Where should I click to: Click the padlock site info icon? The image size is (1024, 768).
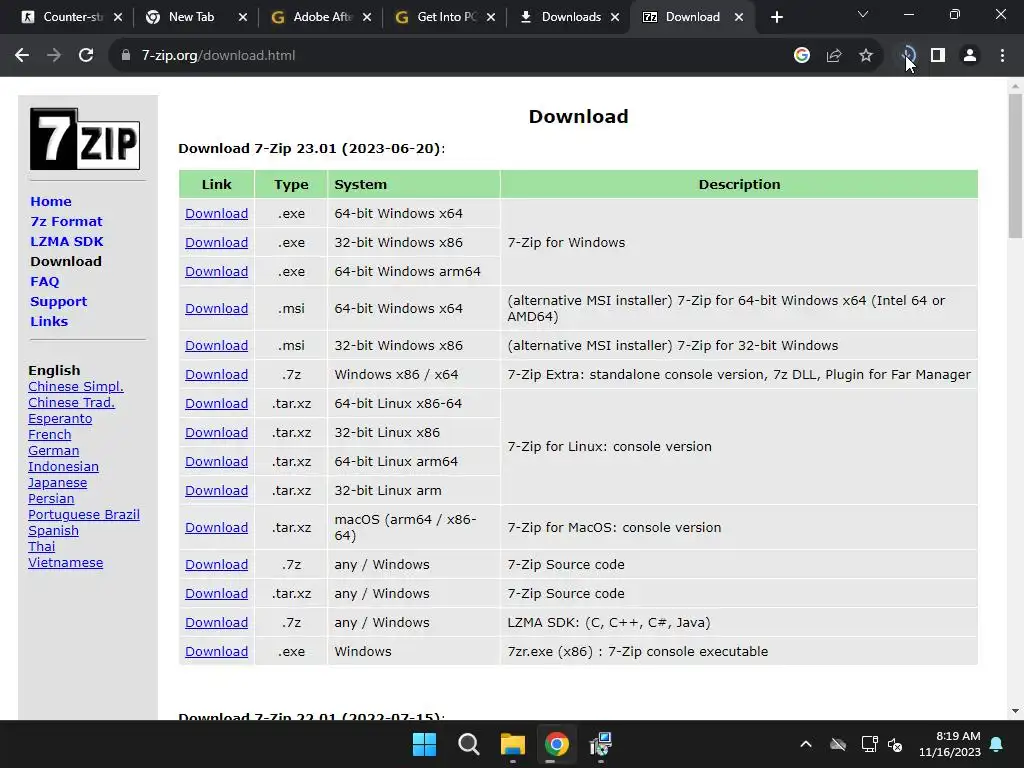tap(126, 56)
